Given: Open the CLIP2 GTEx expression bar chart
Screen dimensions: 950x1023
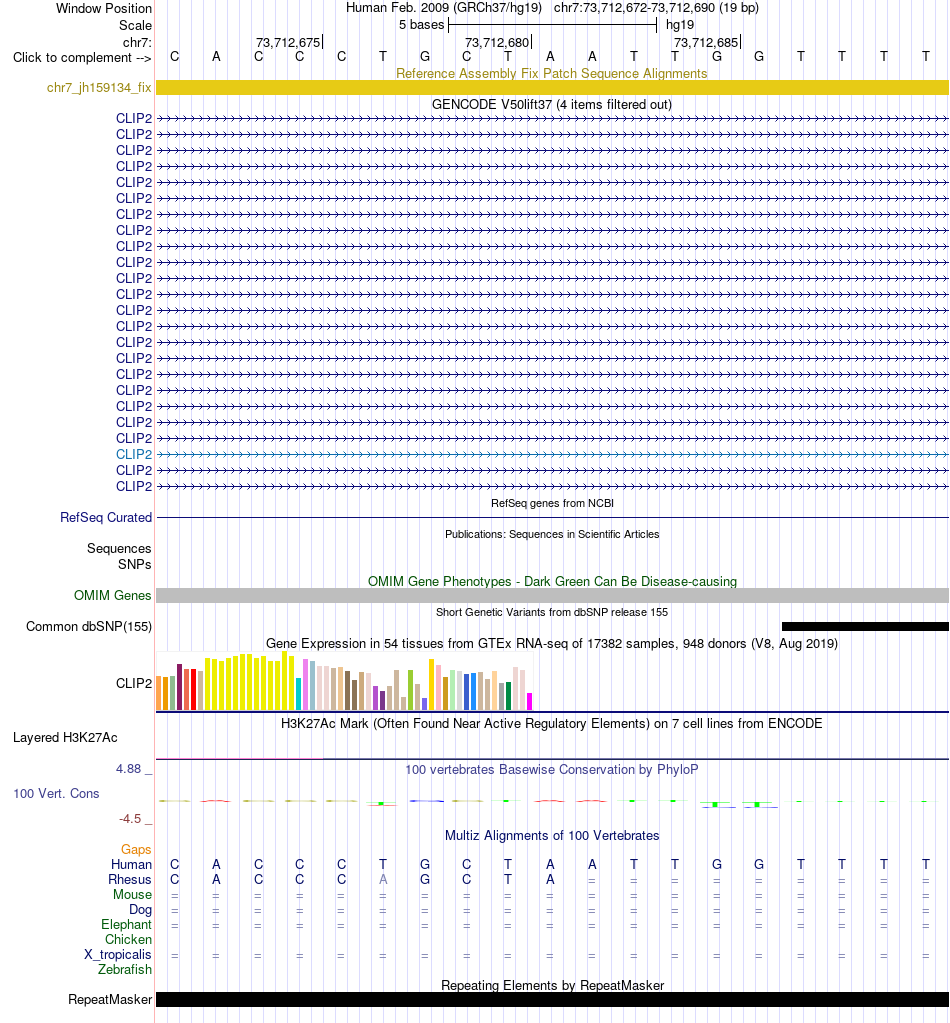Looking at the screenshot, I should click(x=345, y=680).
